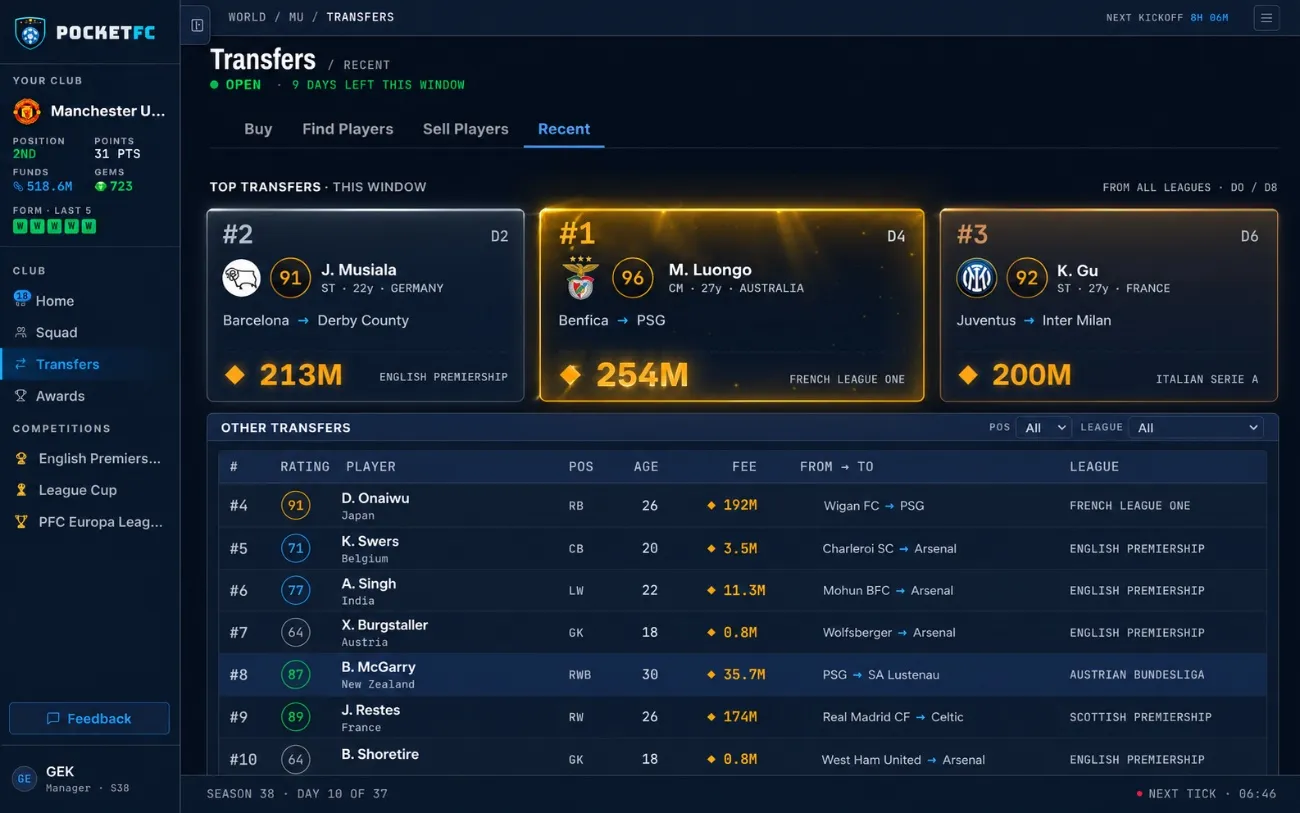
Task: Click J. Musiala's 91 rating badge
Action: pos(290,278)
